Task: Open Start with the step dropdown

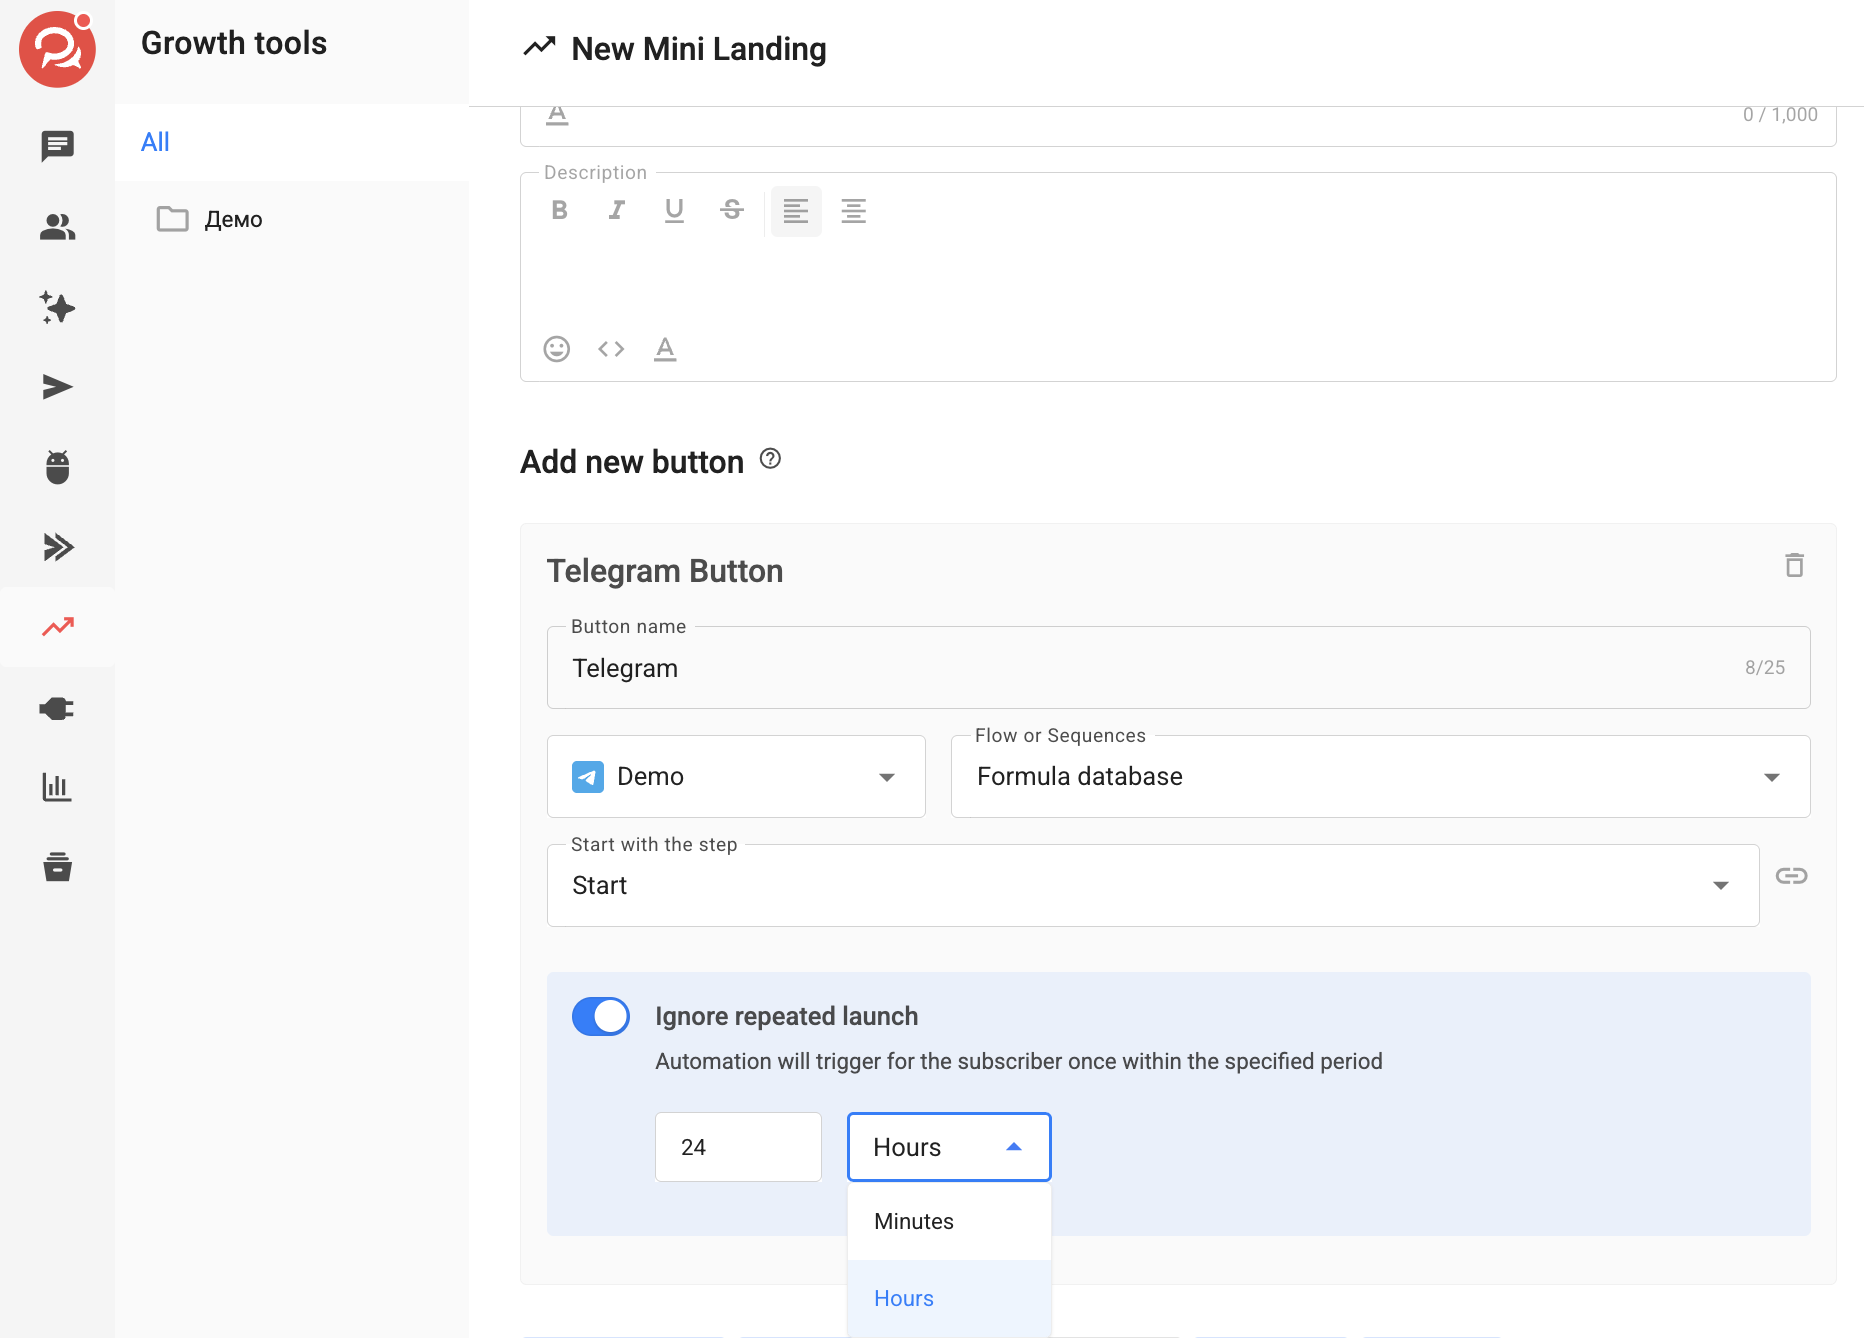Action: pyautogui.click(x=1153, y=886)
